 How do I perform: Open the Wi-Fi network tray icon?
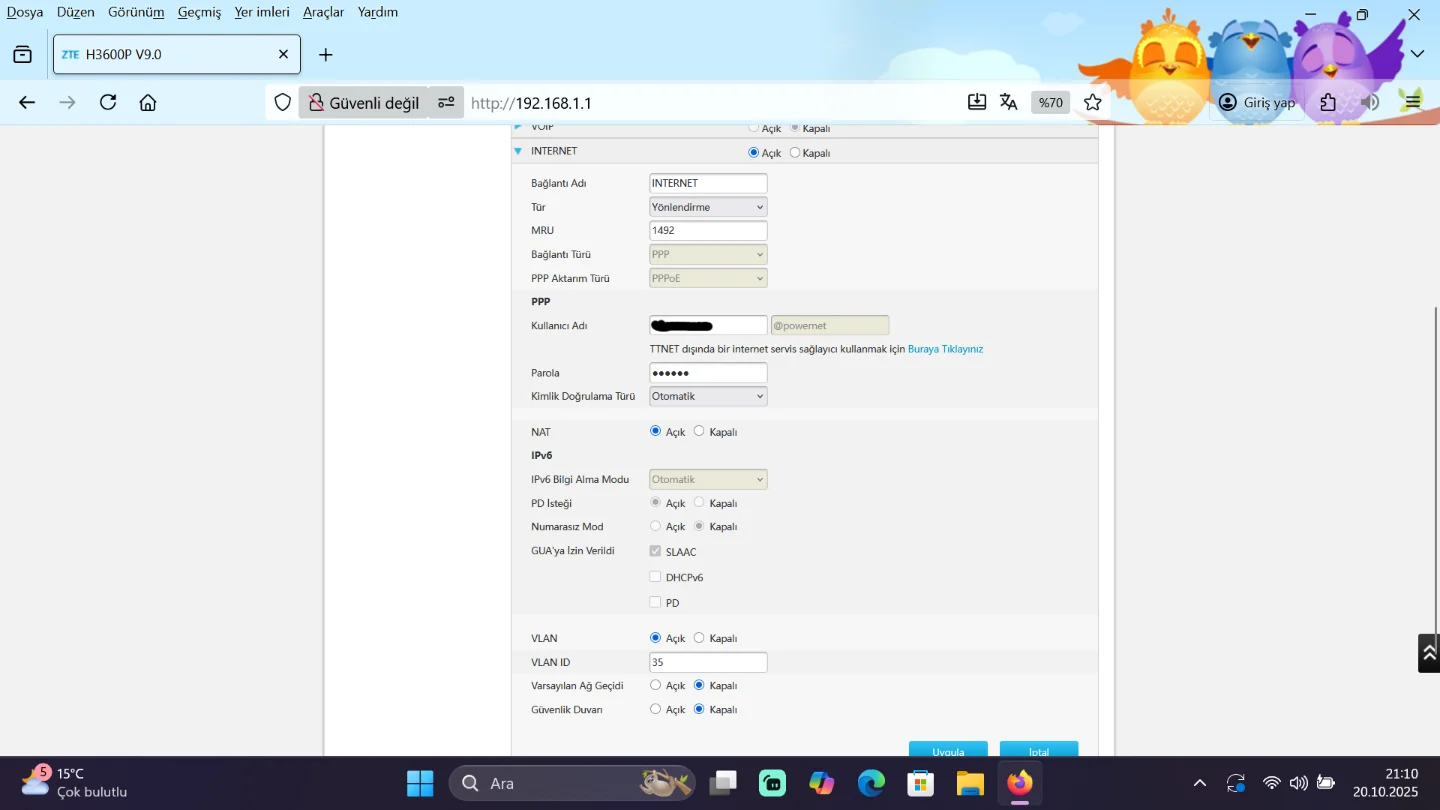[x=1271, y=783]
